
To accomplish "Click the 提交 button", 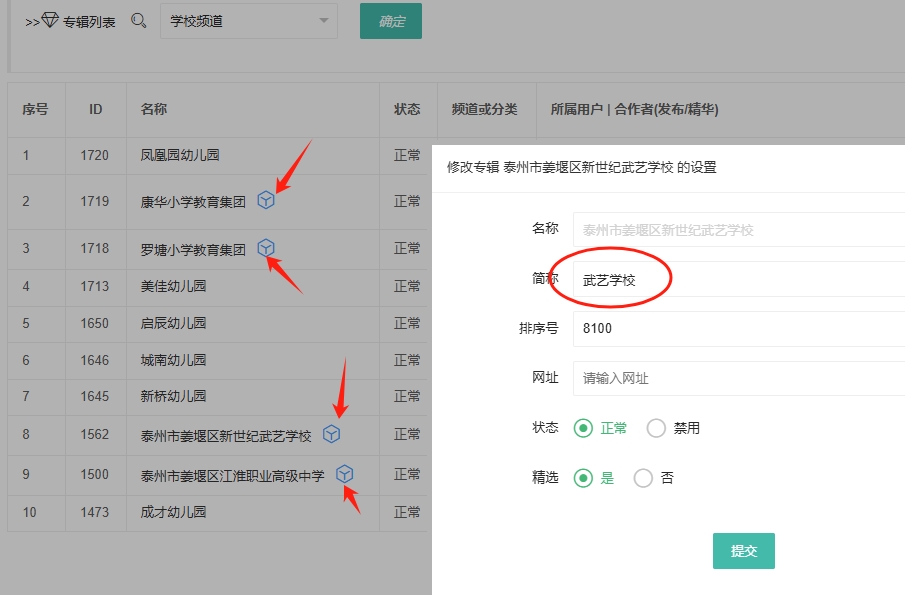I will (743, 551).
